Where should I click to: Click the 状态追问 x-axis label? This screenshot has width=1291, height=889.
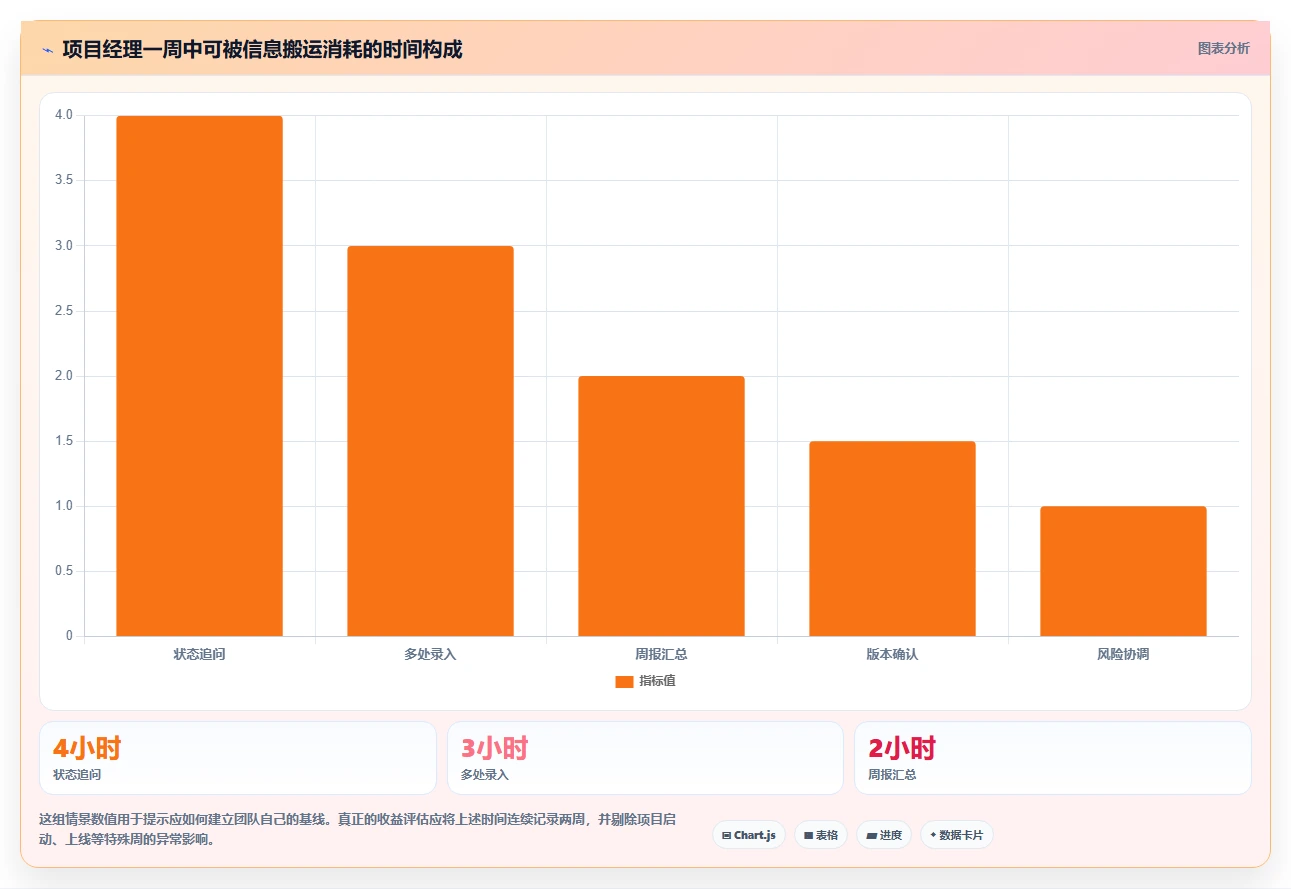pos(199,655)
